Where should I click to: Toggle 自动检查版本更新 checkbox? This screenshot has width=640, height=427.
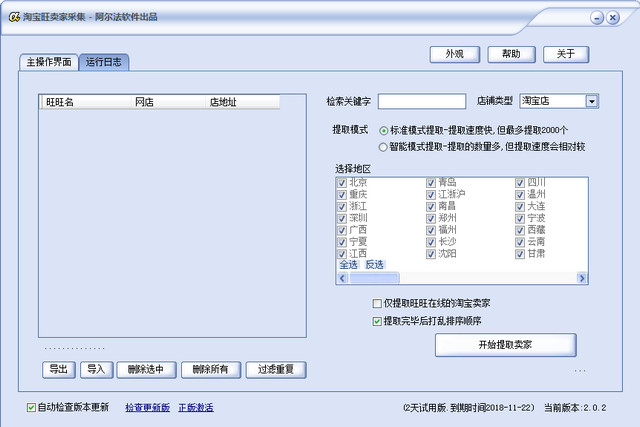(x=31, y=408)
